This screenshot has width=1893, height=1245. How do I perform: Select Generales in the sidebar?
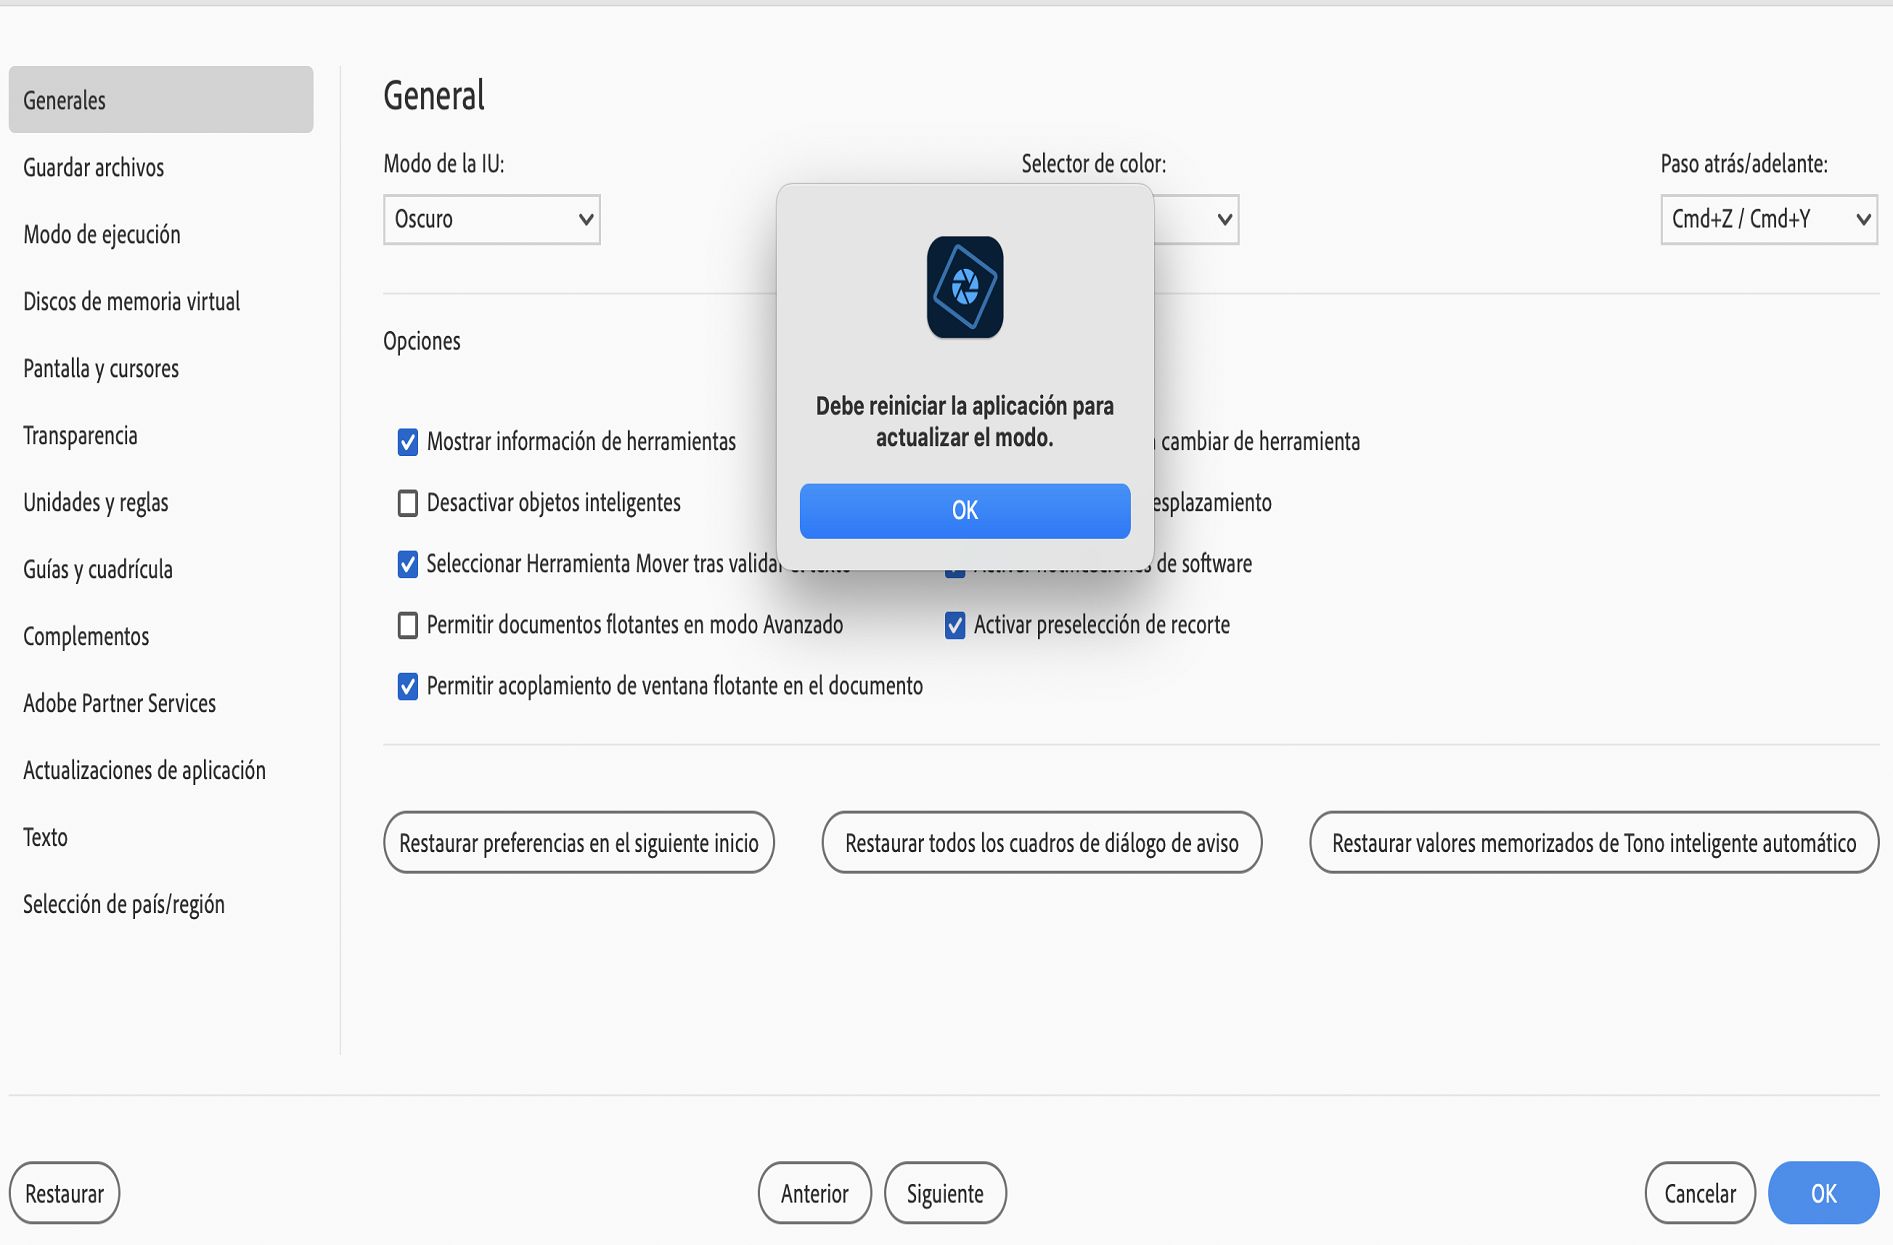coord(161,100)
